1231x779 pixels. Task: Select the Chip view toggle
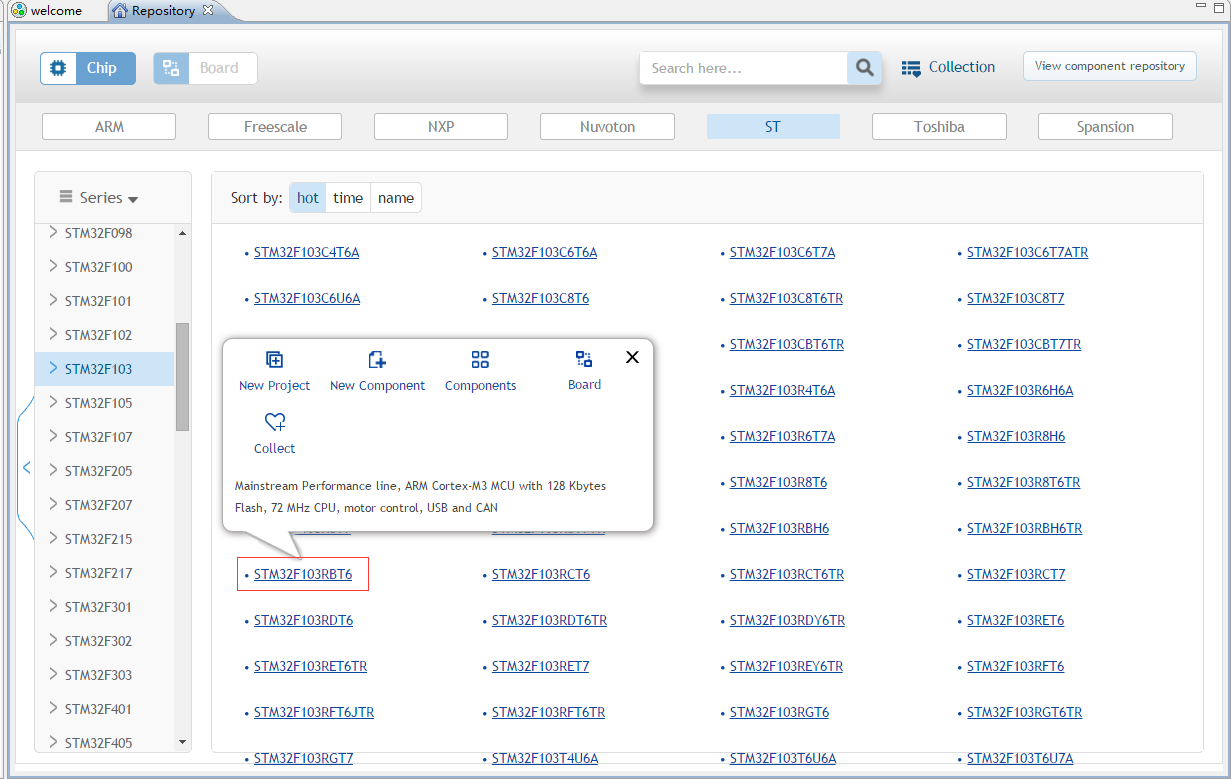[x=88, y=68]
